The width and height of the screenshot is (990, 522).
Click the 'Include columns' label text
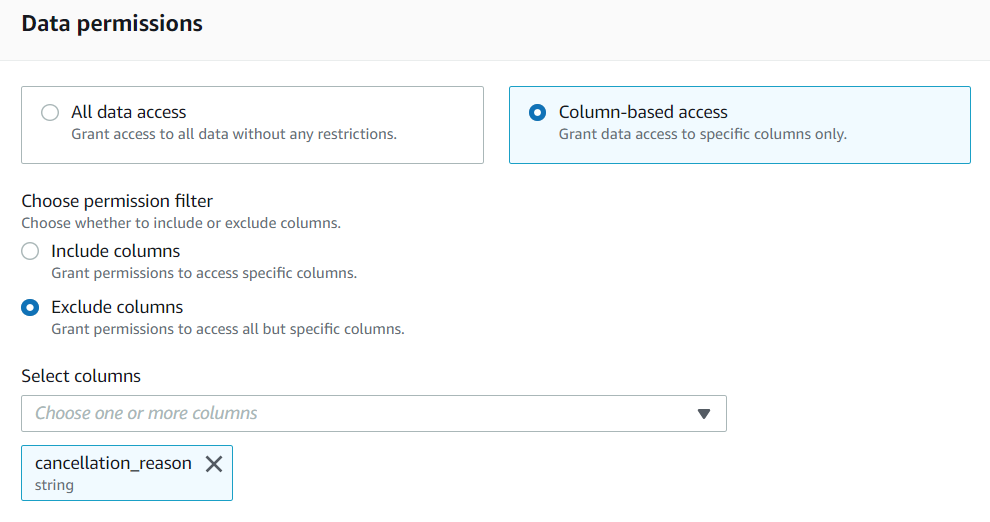click(116, 251)
